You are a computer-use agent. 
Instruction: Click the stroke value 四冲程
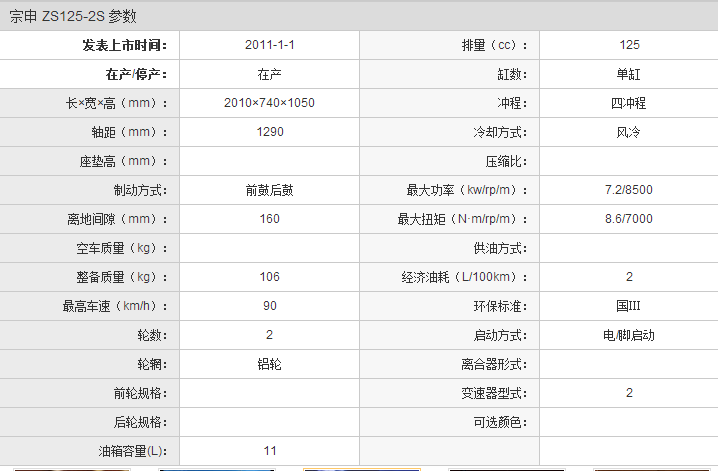(x=629, y=103)
